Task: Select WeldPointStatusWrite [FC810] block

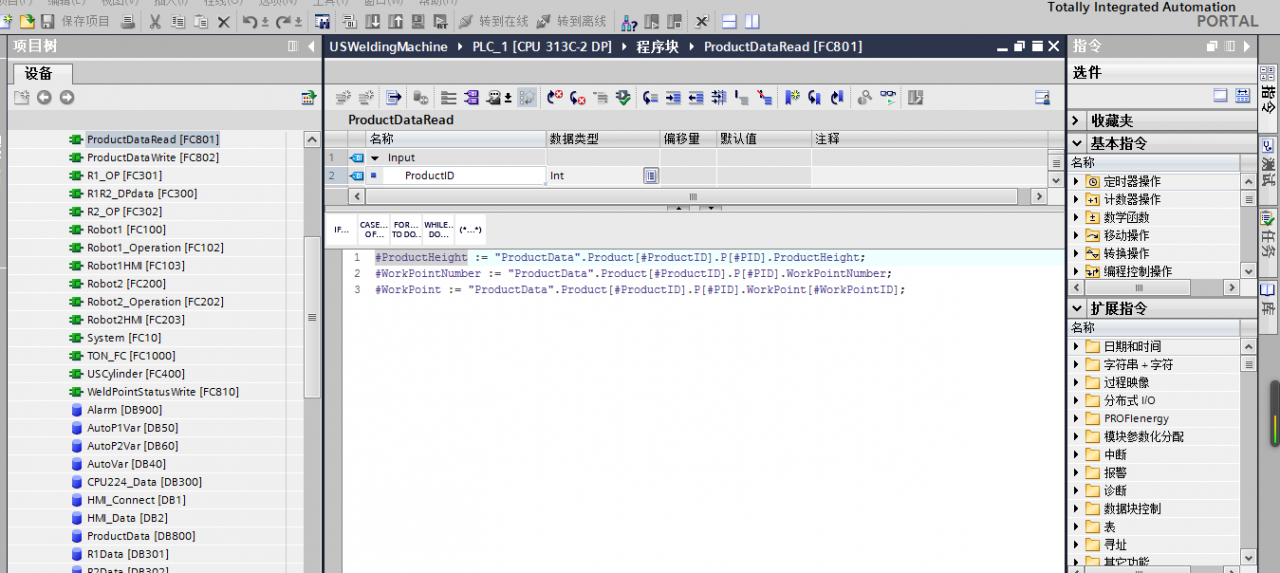Action: 163,392
